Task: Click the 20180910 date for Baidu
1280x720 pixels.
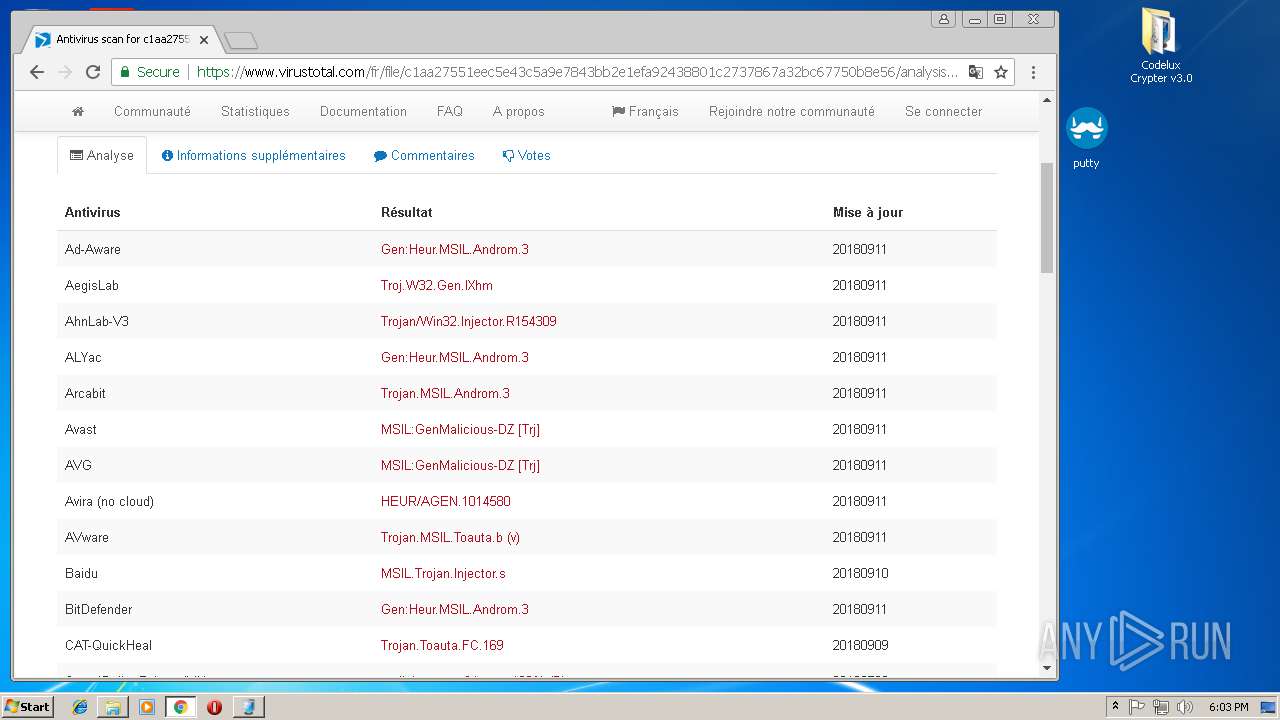Action: (861, 573)
